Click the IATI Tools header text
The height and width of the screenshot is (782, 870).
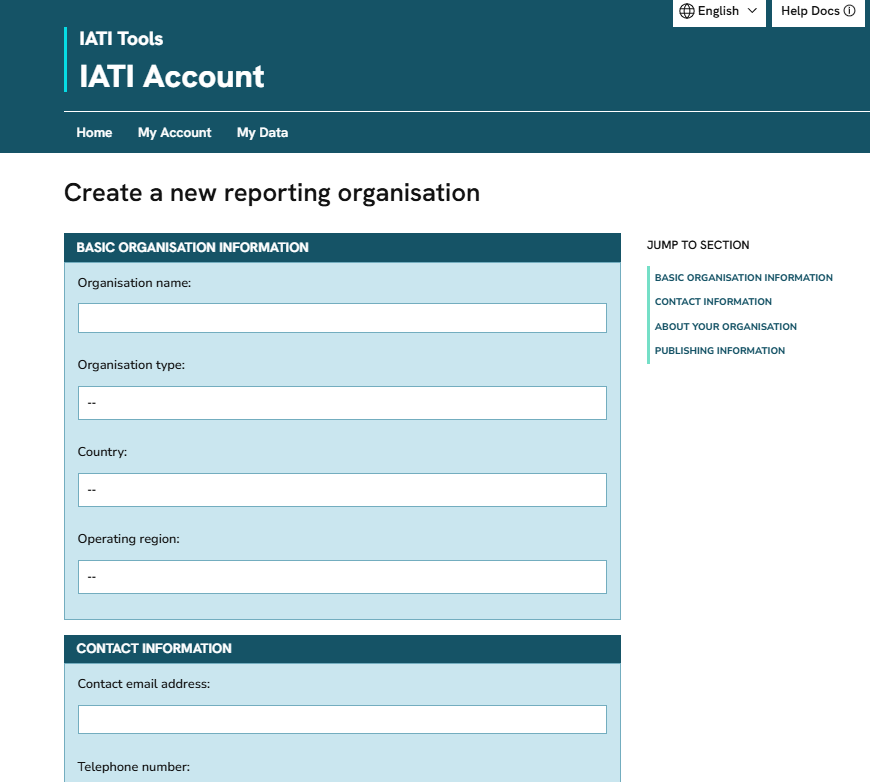tap(121, 39)
